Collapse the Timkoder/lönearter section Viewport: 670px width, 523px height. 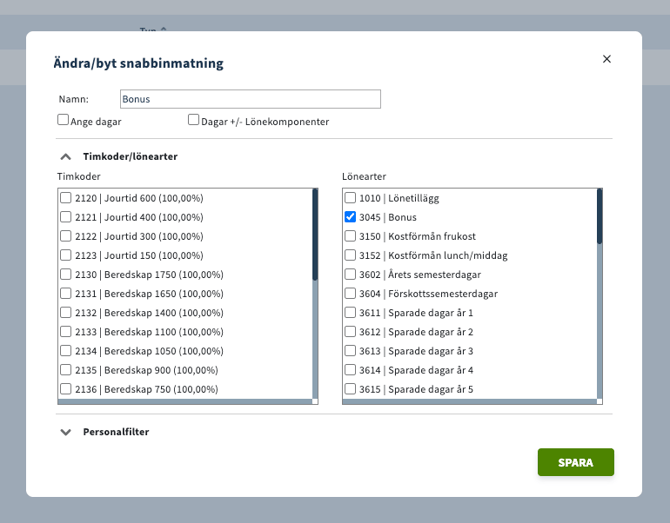coord(66,157)
